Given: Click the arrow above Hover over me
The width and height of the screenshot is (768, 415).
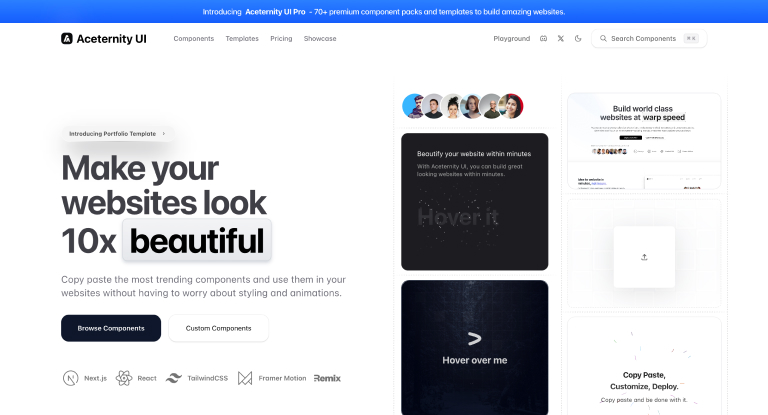Looking at the screenshot, I should [474, 339].
